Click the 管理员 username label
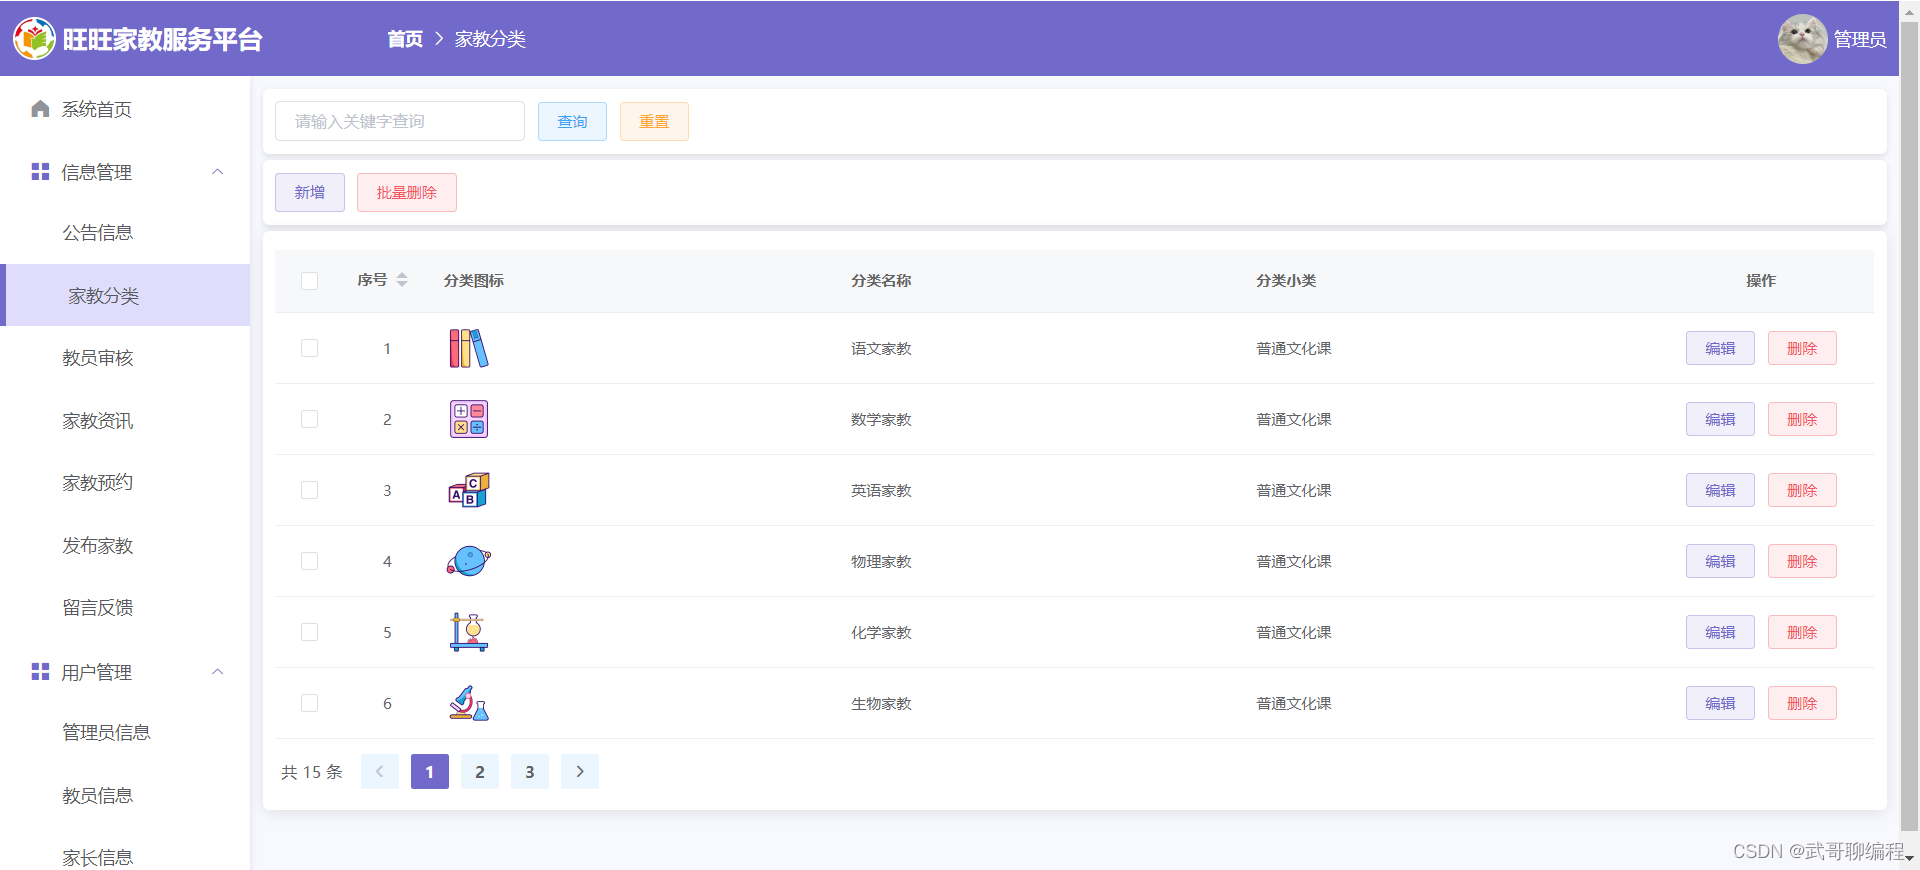Viewport: 1920px width, 870px height. coord(1860,39)
